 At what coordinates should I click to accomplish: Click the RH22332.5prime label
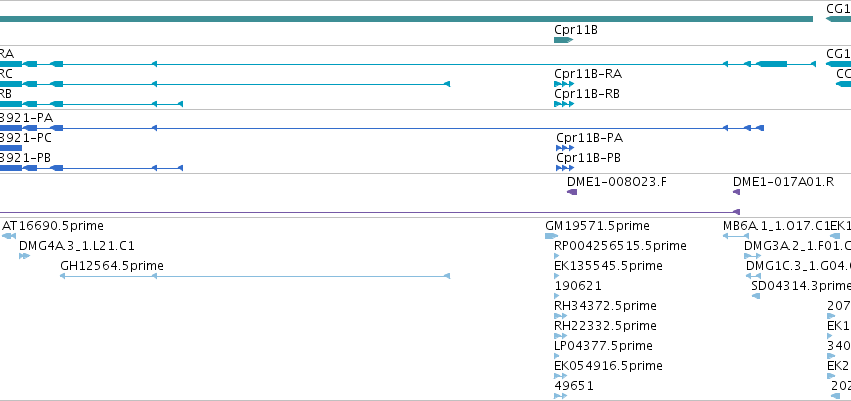click(605, 326)
